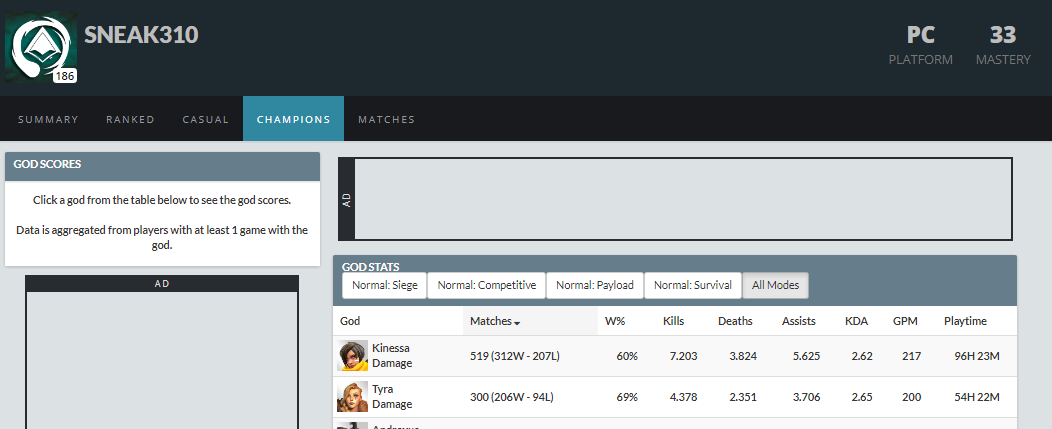Open the Summary tab
The image size is (1052, 429).
pos(48,120)
